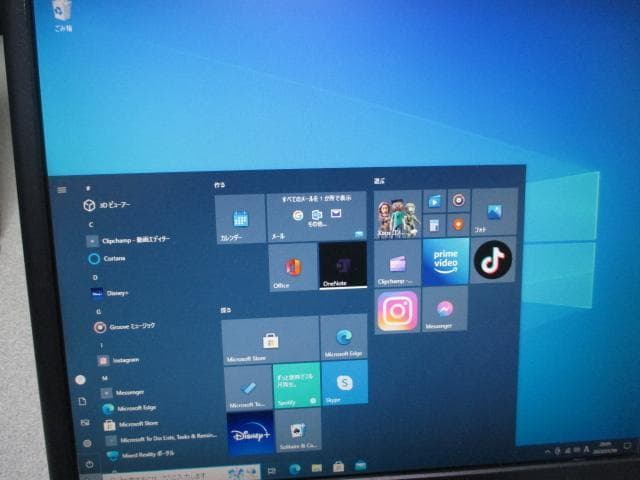
Task: Open the Power options button
Action: [x=89, y=464]
